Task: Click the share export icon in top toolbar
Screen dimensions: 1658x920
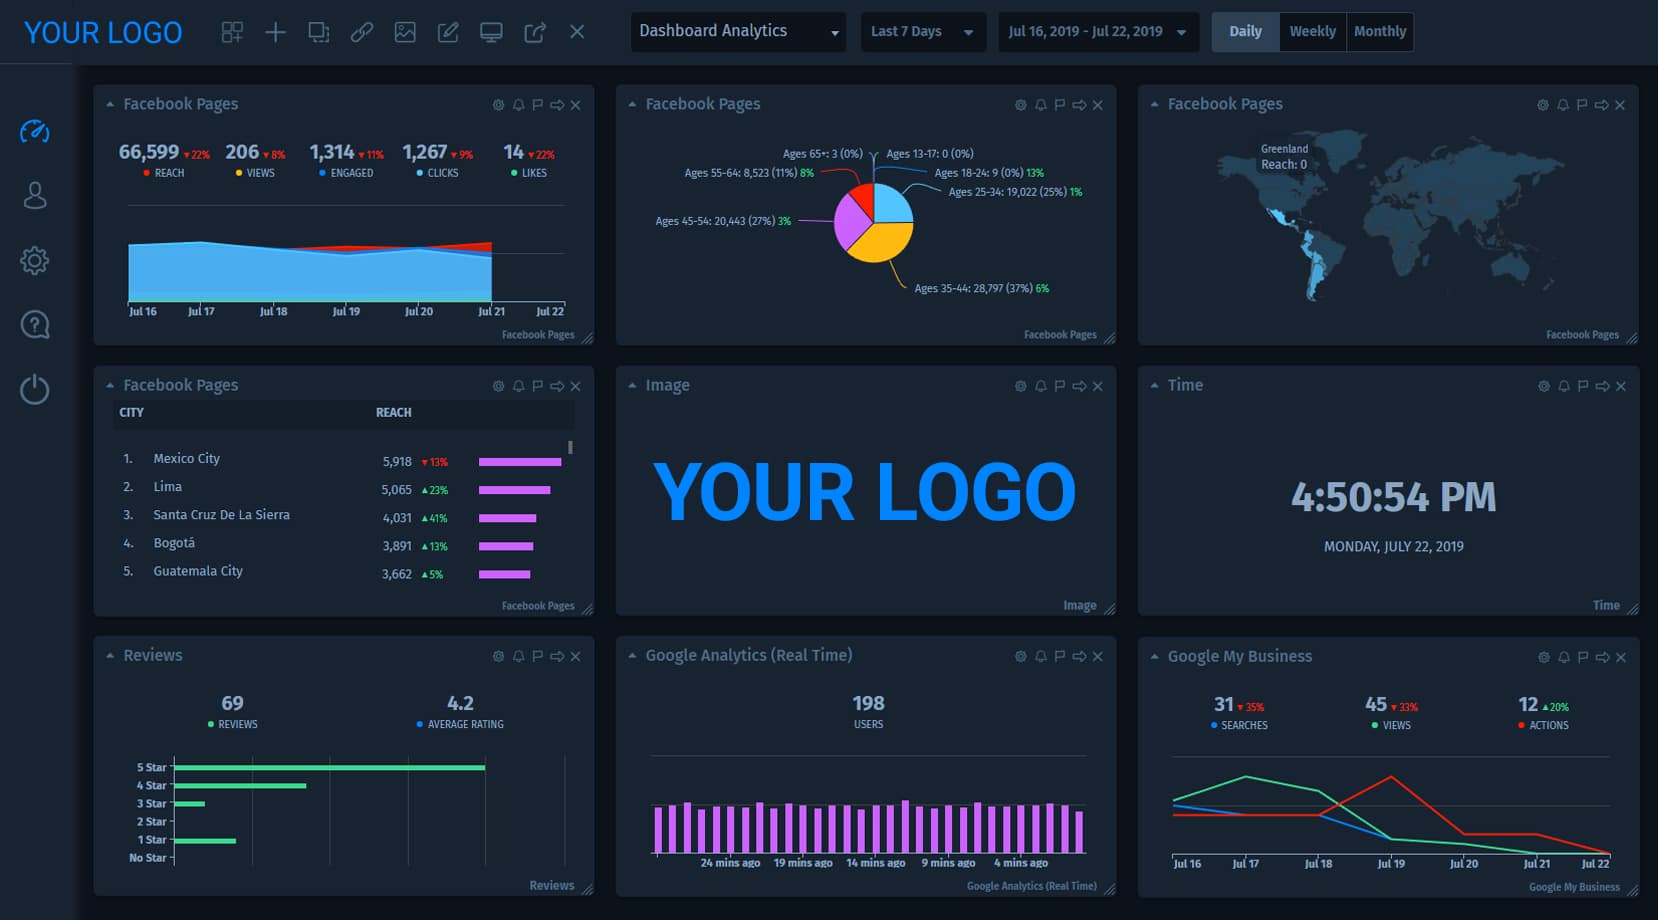Action: pyautogui.click(x=535, y=32)
